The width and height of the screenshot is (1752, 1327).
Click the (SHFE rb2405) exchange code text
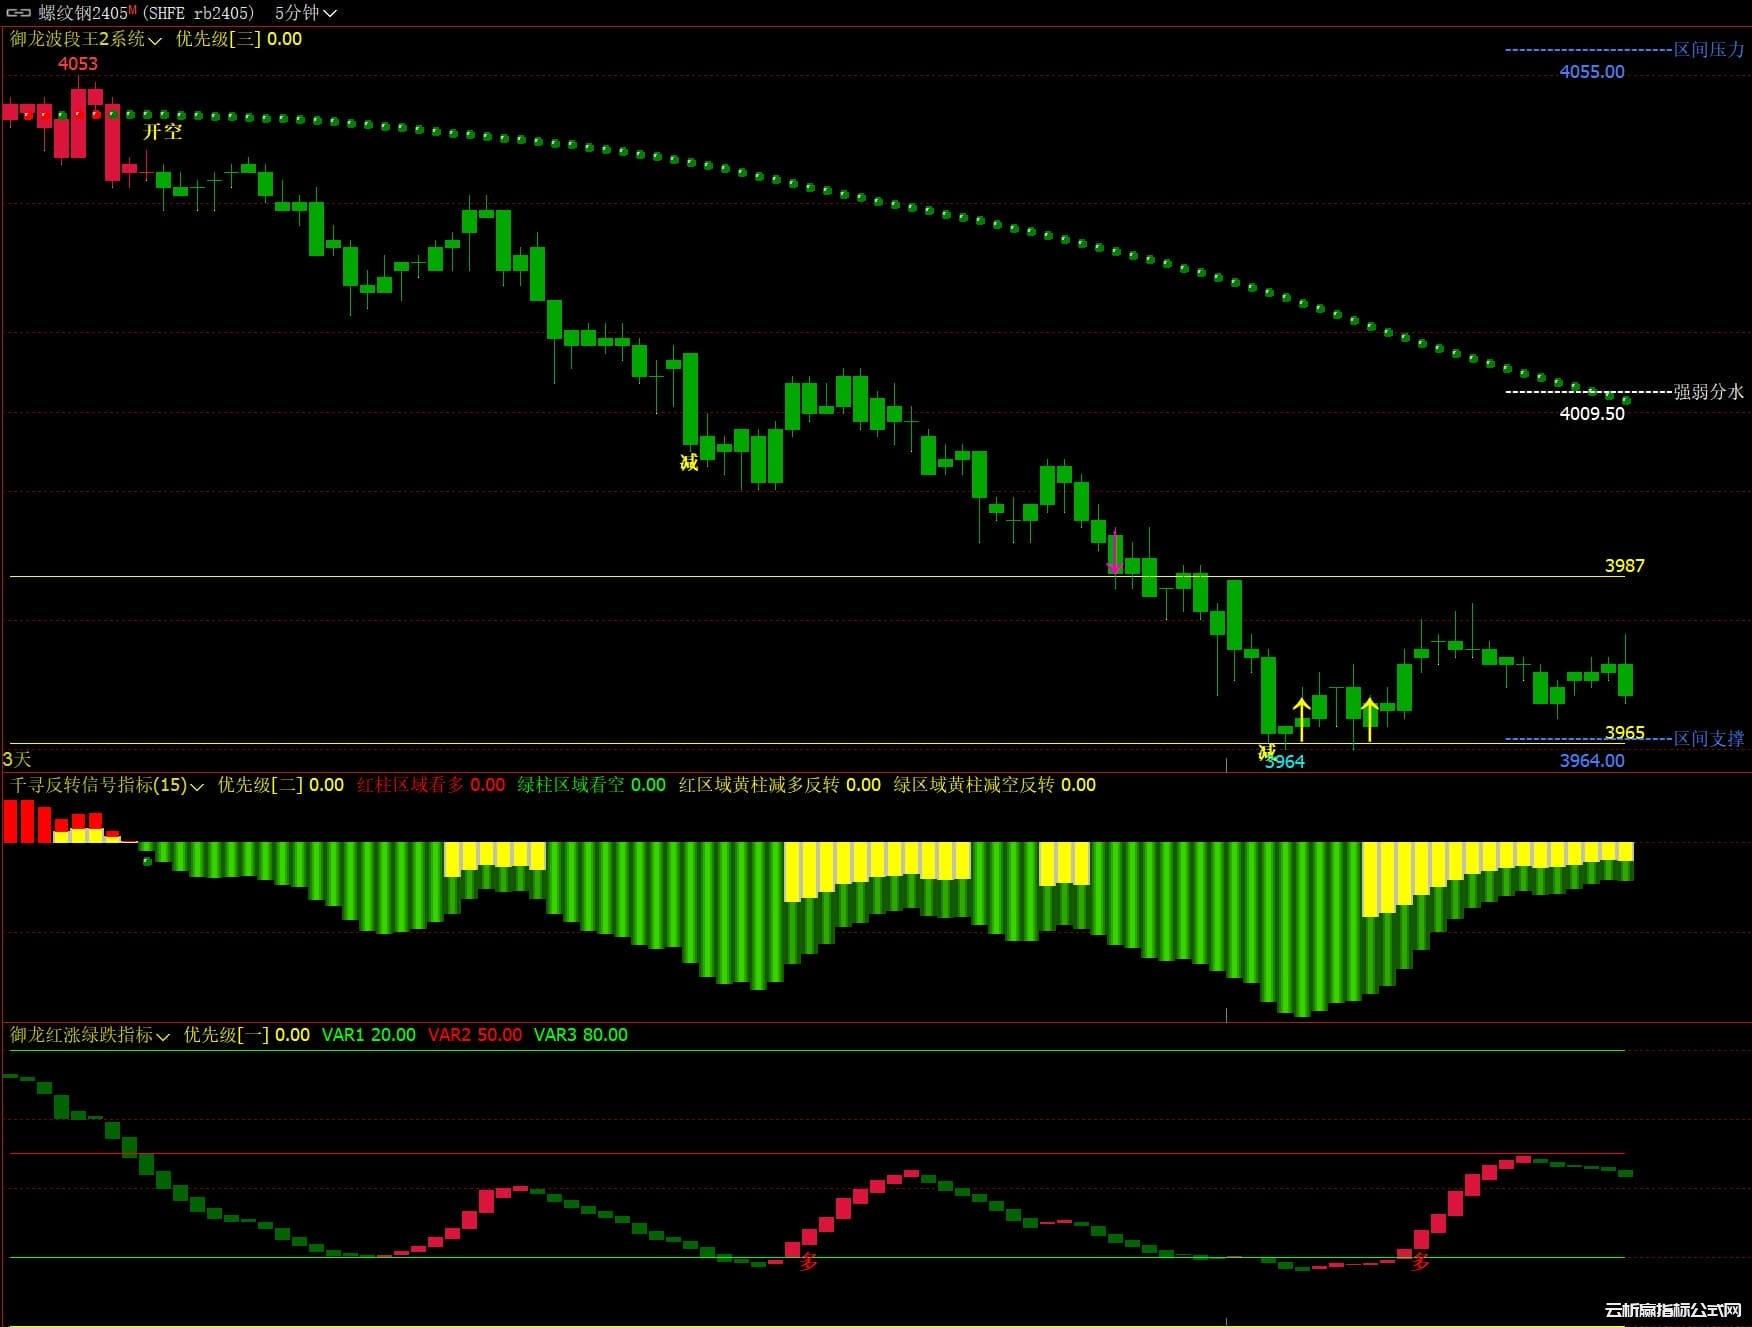point(199,13)
